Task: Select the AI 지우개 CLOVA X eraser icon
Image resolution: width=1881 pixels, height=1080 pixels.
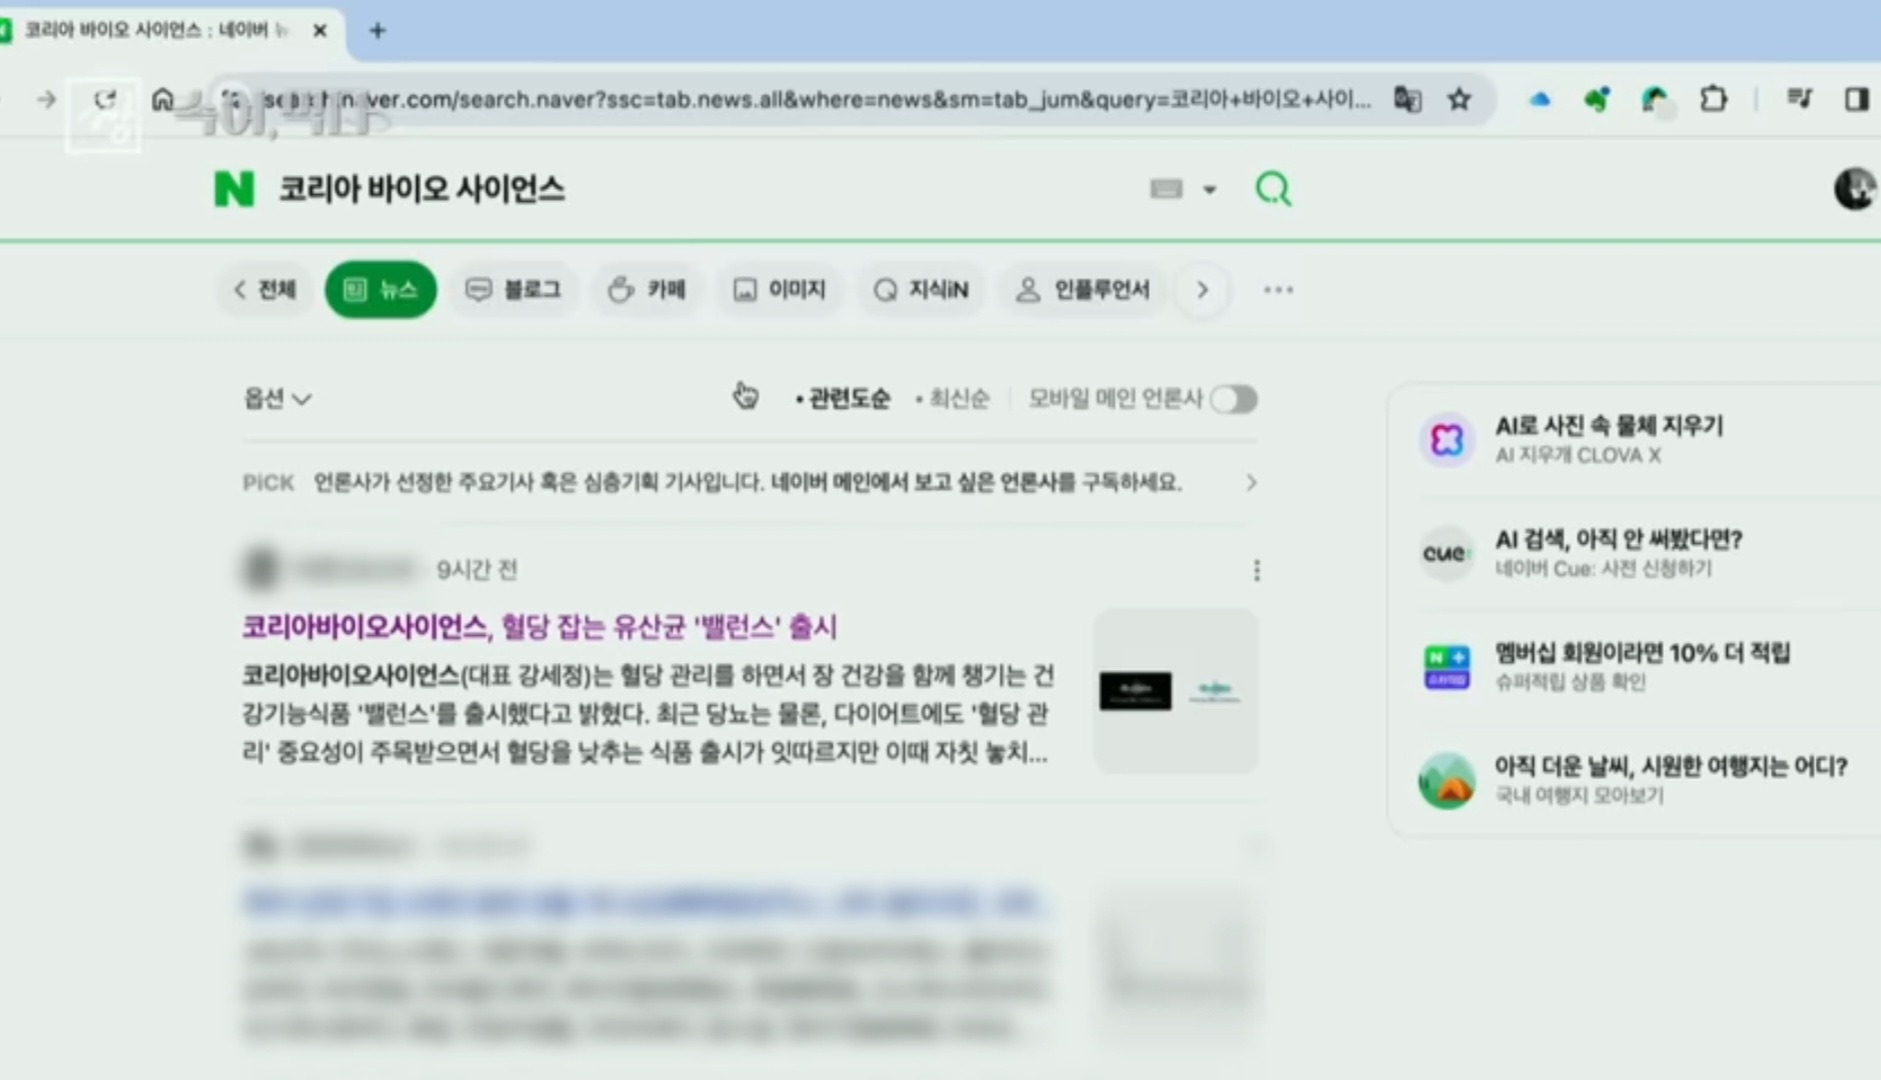Action: (1447, 440)
